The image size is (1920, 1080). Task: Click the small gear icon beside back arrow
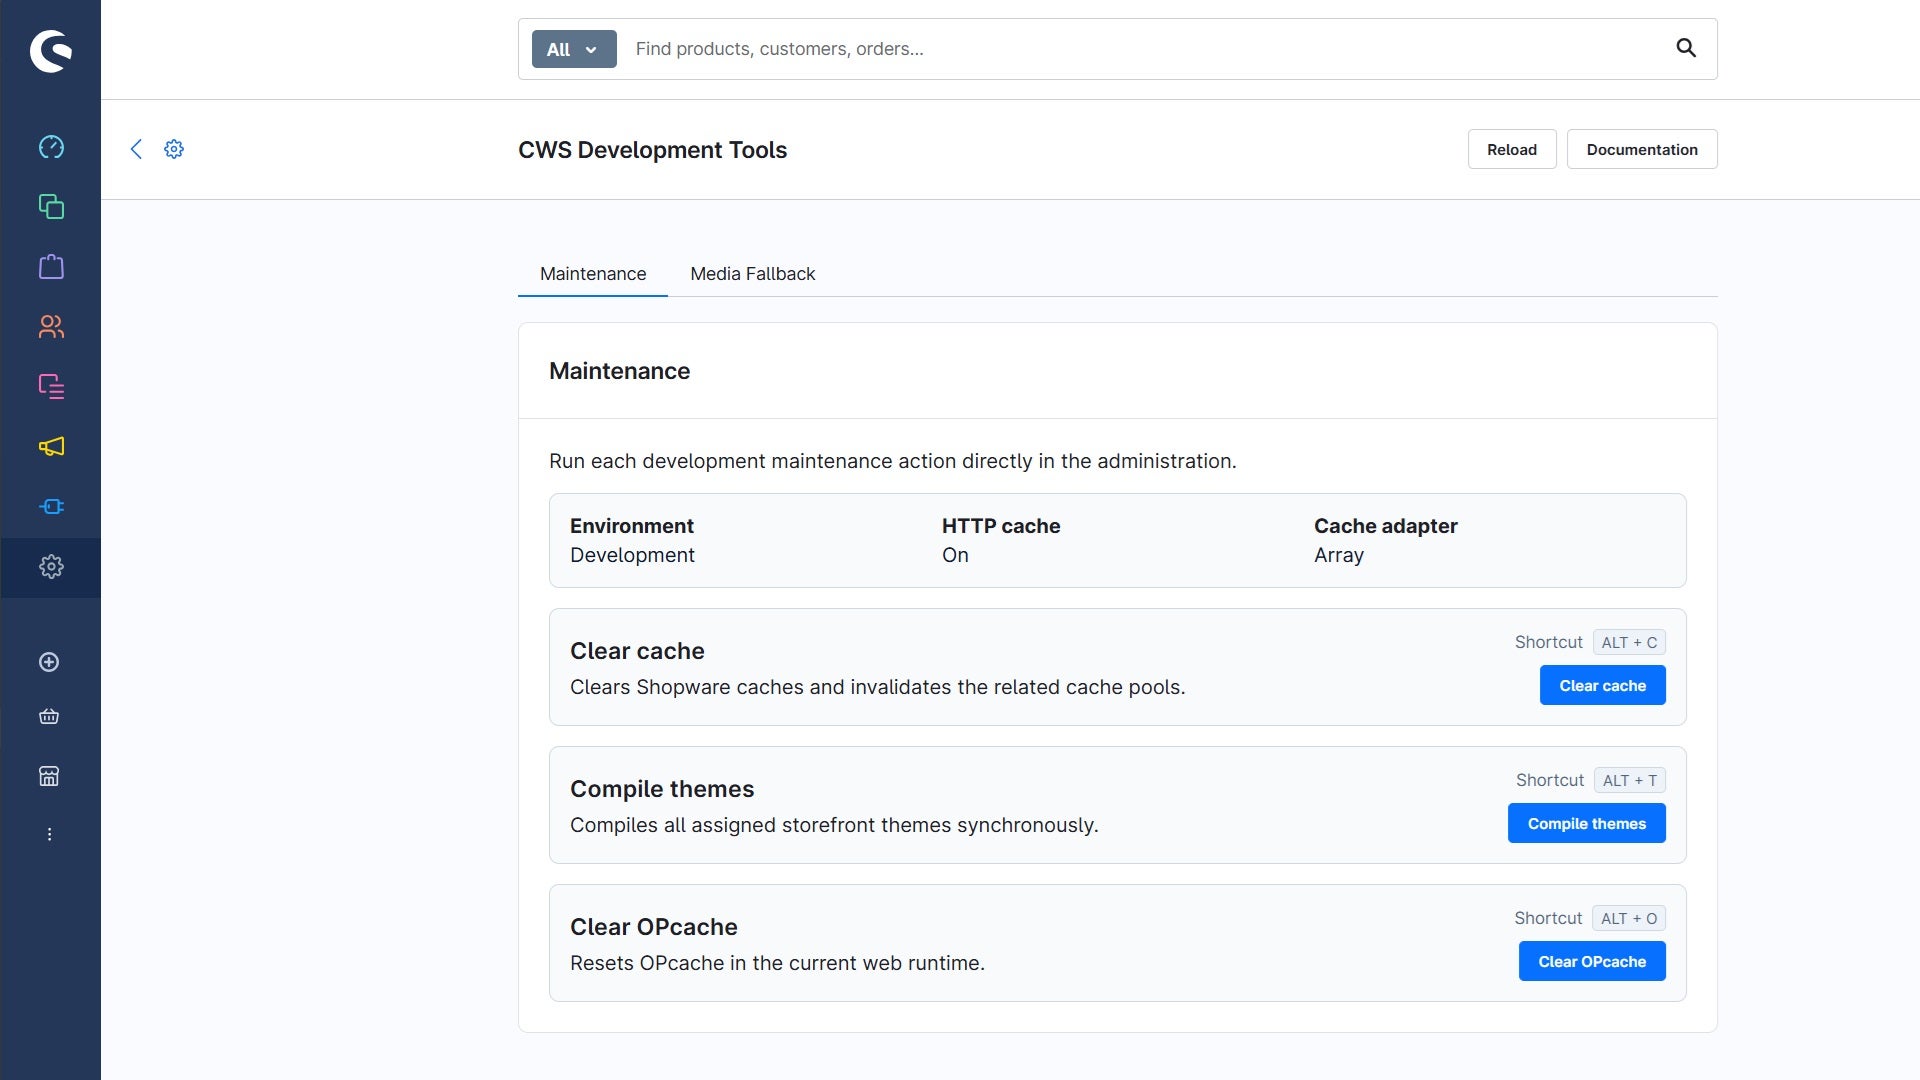tap(174, 149)
